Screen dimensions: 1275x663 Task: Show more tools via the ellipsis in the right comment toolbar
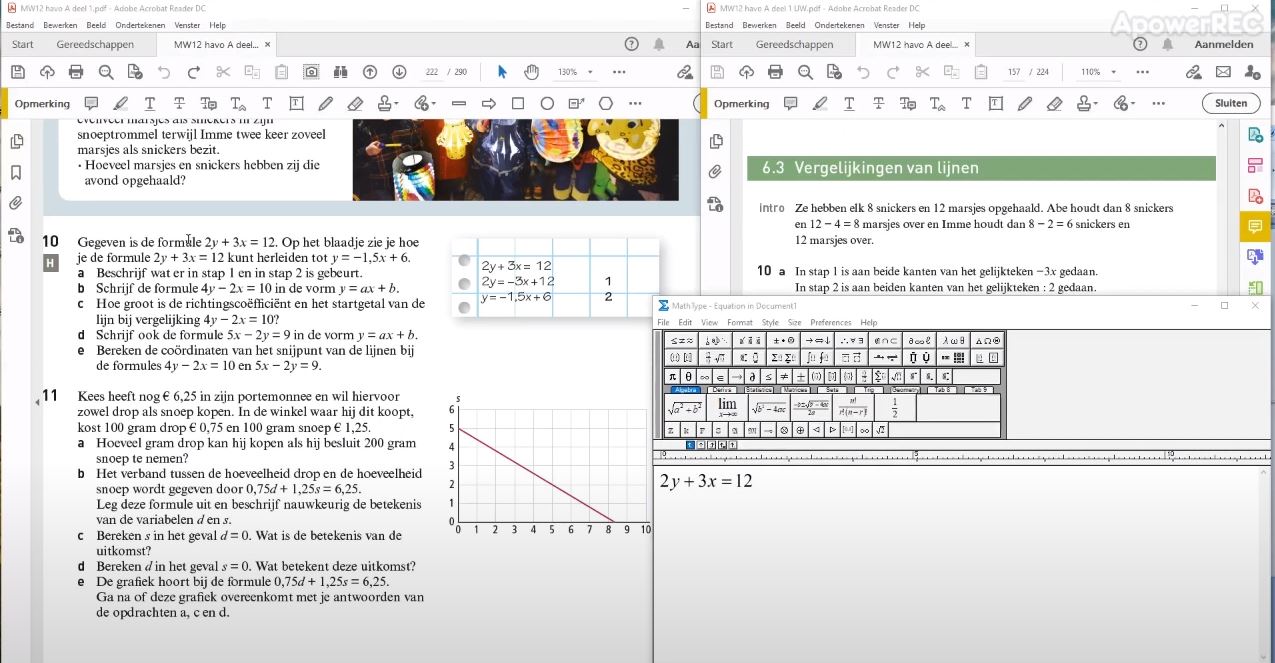1159,103
